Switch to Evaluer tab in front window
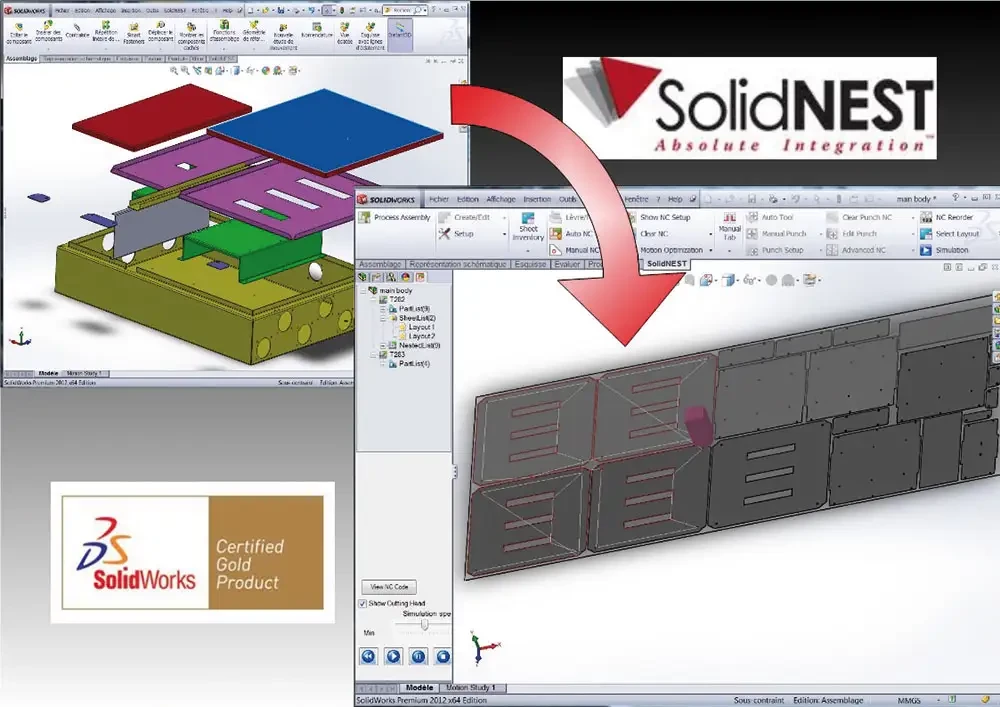Screen dimensions: 1000x707 coord(567,264)
